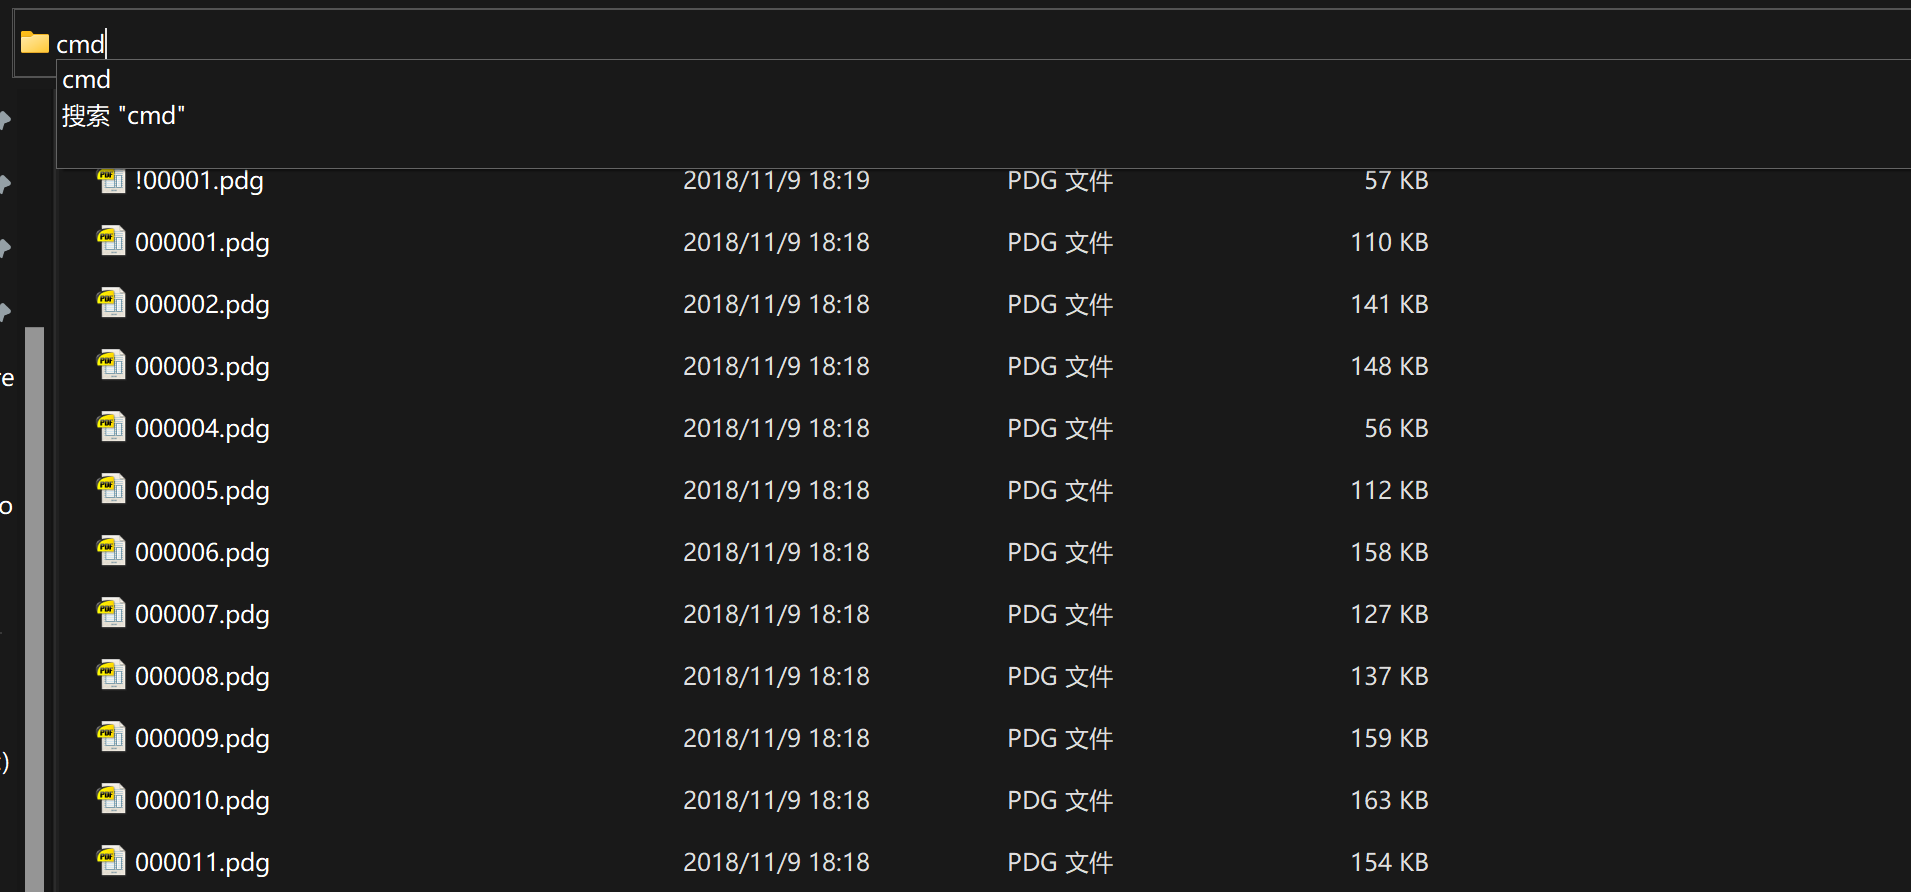Click the file icon of 000010.pdg

coord(111,800)
